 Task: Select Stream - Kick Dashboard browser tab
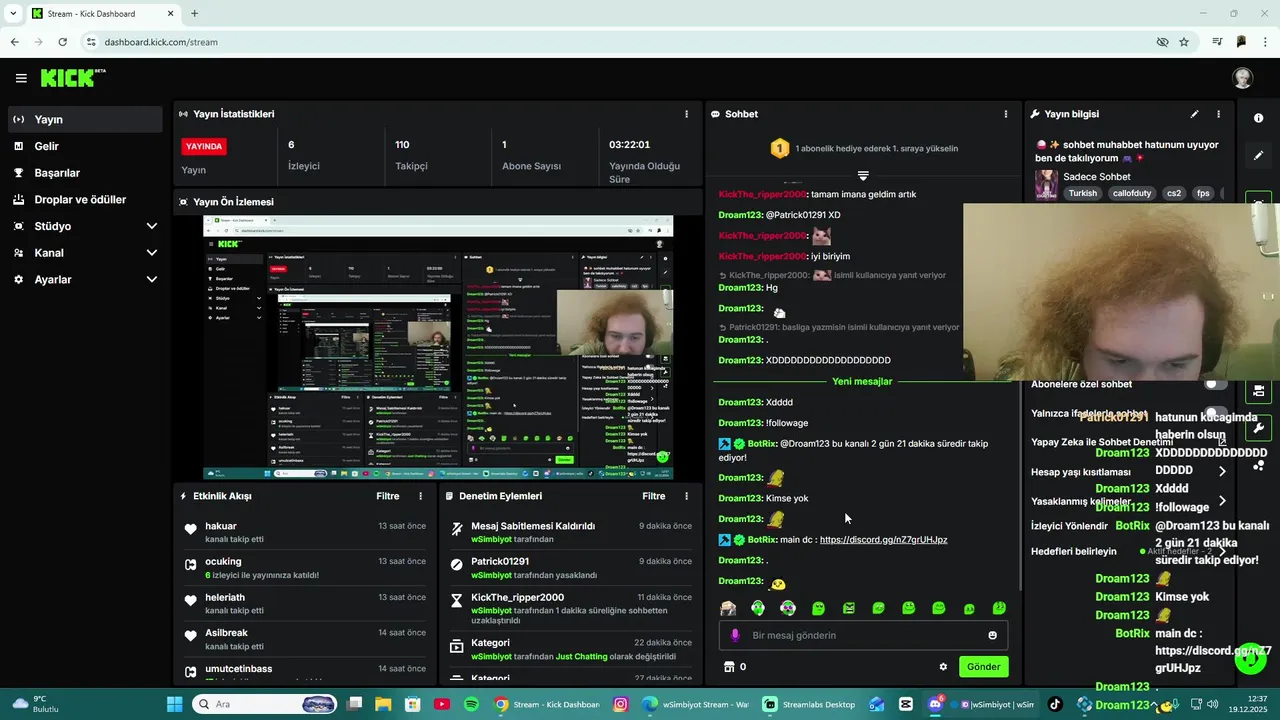101,13
